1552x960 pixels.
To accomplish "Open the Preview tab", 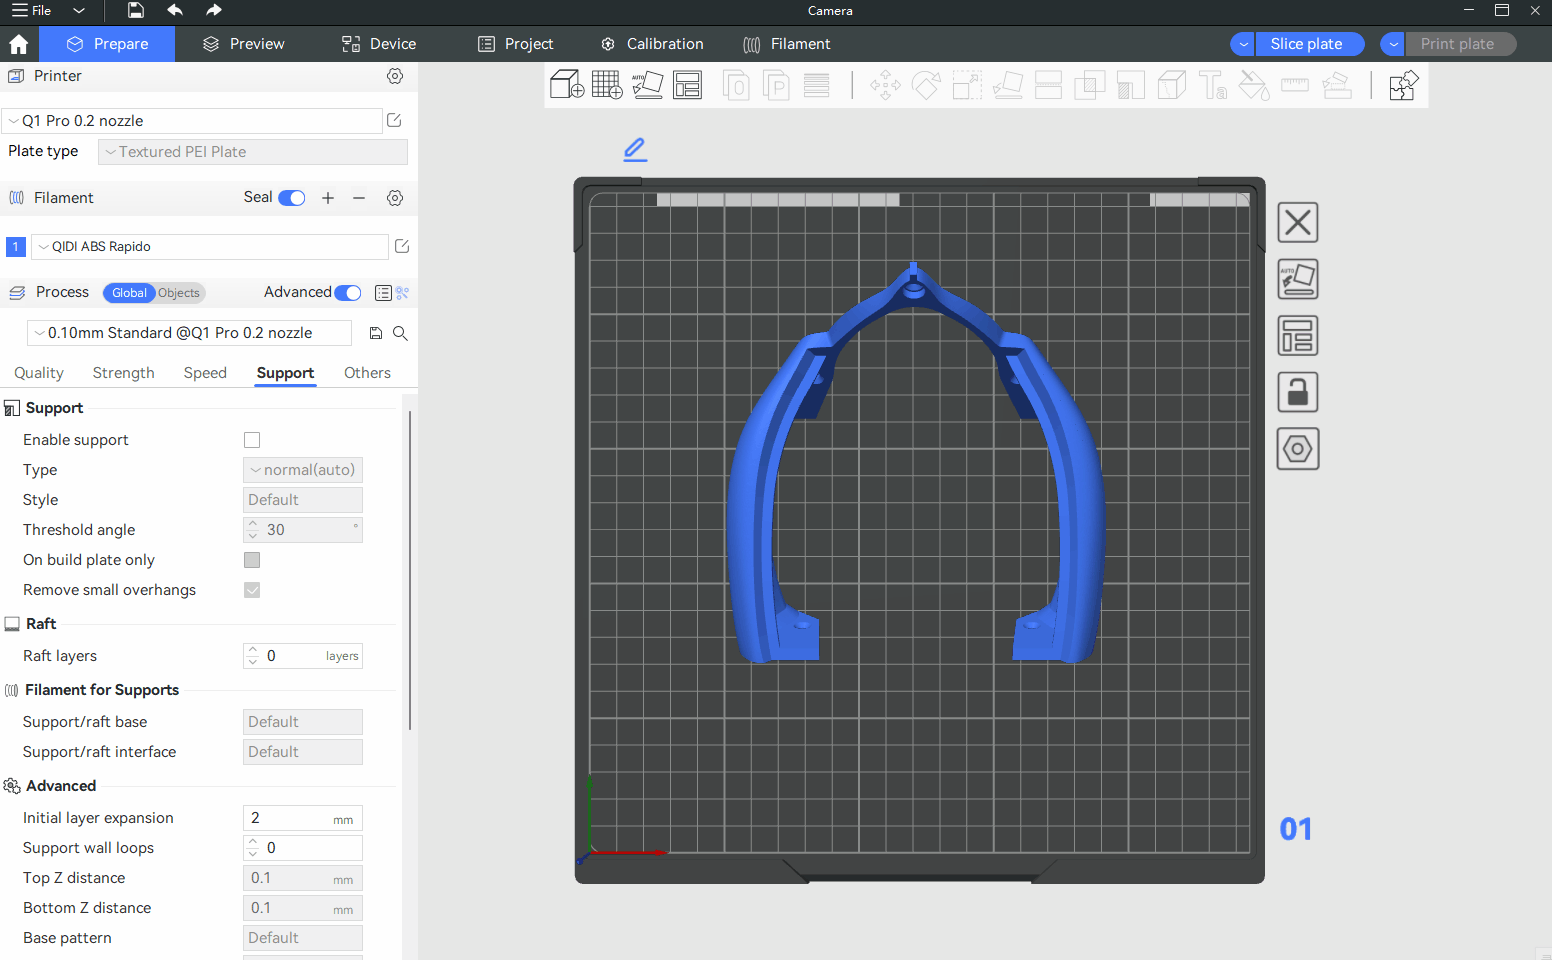I will pos(244,44).
